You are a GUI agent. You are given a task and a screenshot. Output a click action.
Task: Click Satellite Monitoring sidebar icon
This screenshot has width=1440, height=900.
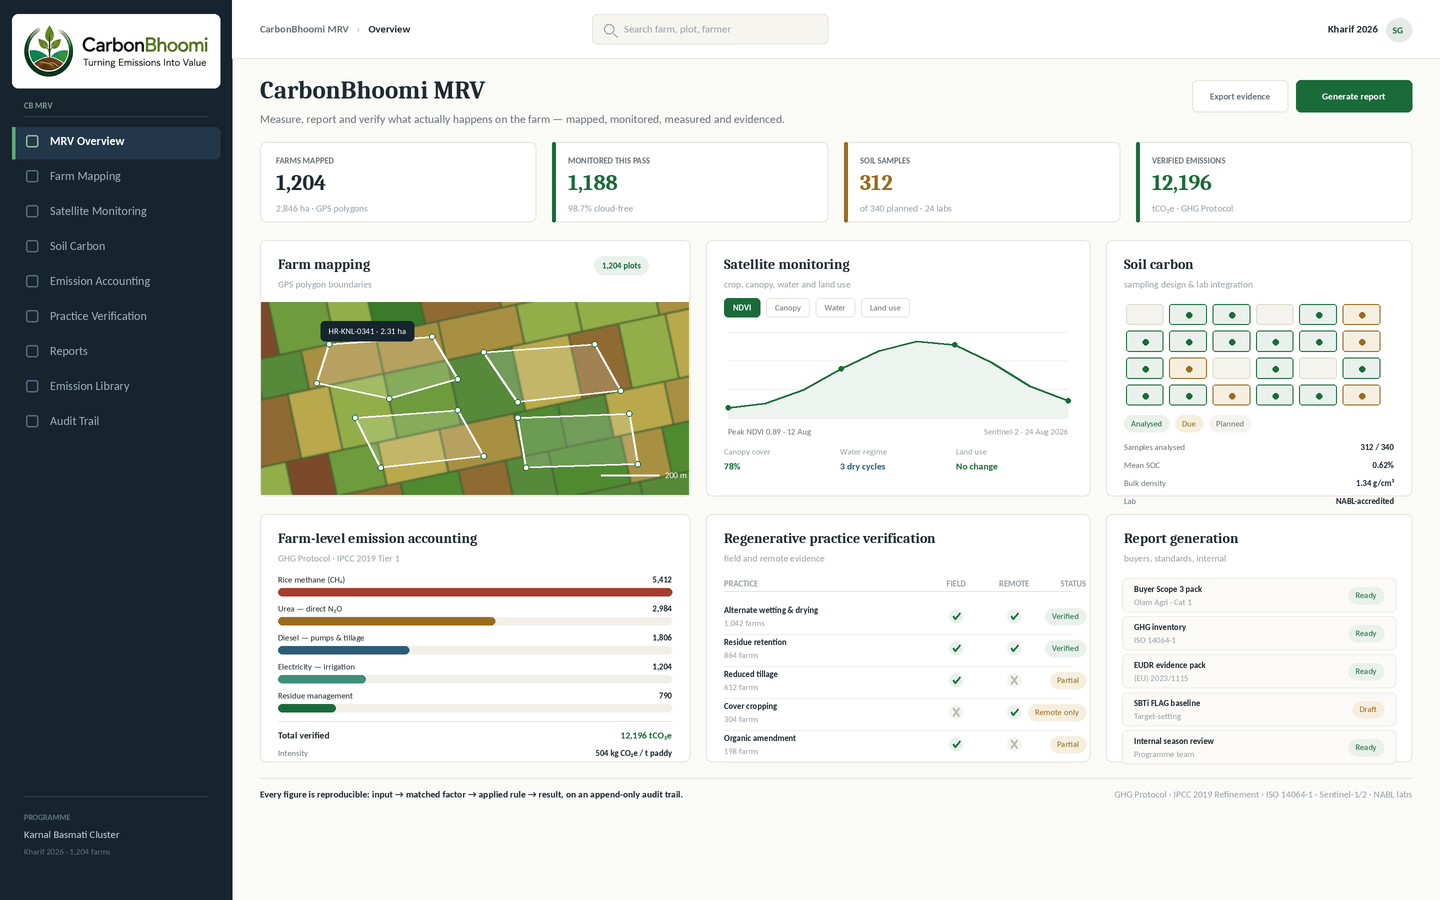tap(32, 211)
